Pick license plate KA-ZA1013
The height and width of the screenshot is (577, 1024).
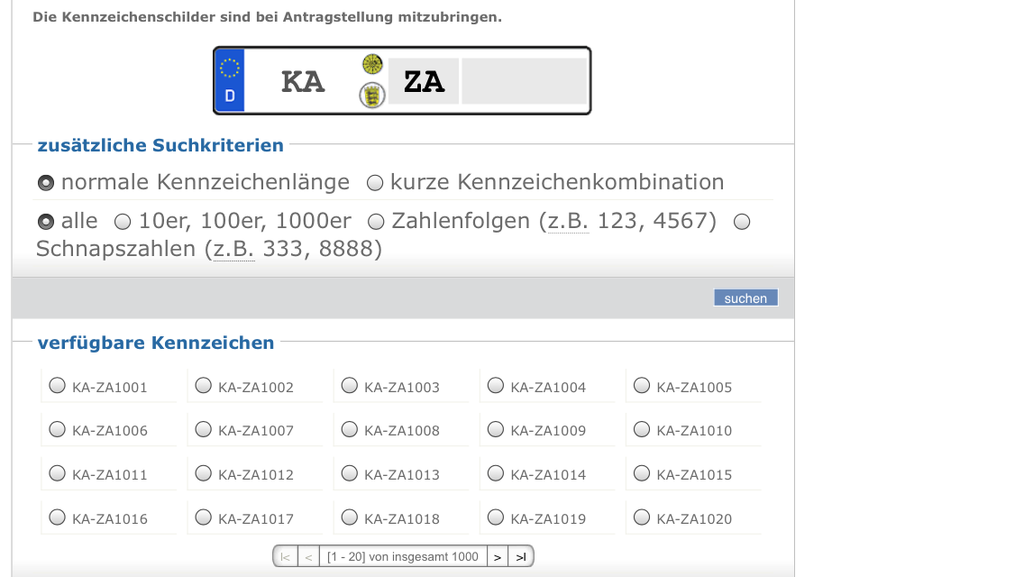click(x=350, y=474)
